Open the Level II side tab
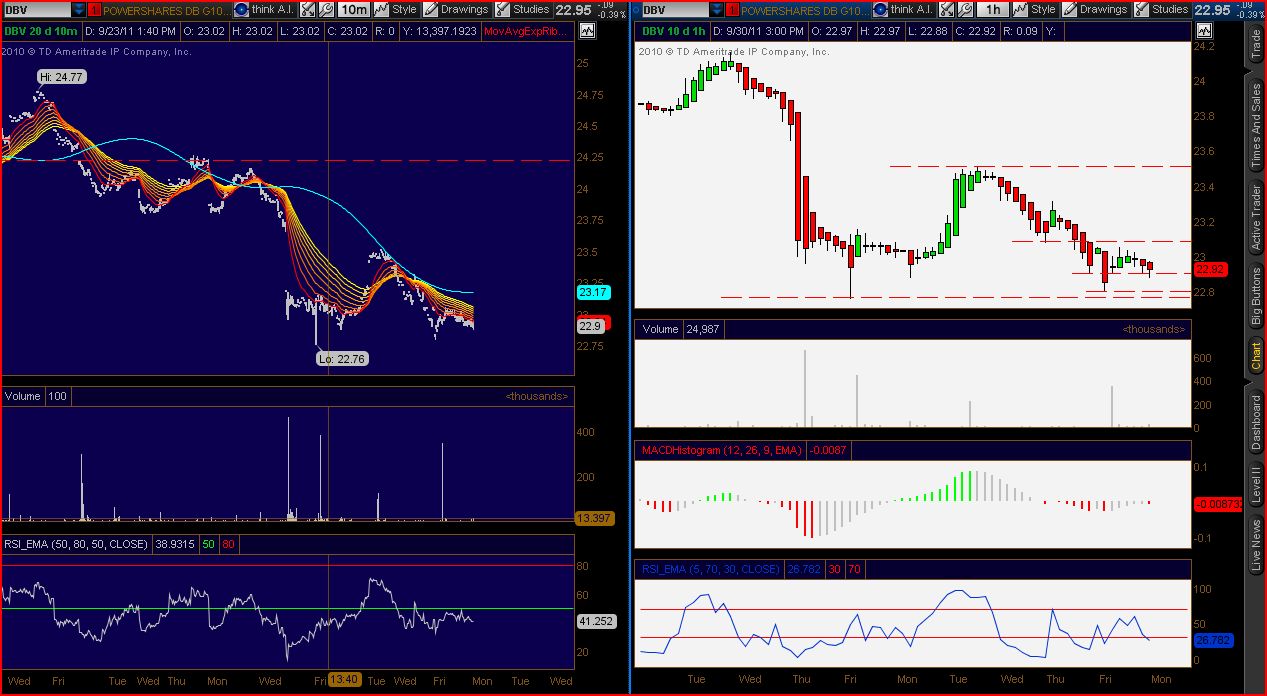1267x696 pixels. [x=1256, y=485]
